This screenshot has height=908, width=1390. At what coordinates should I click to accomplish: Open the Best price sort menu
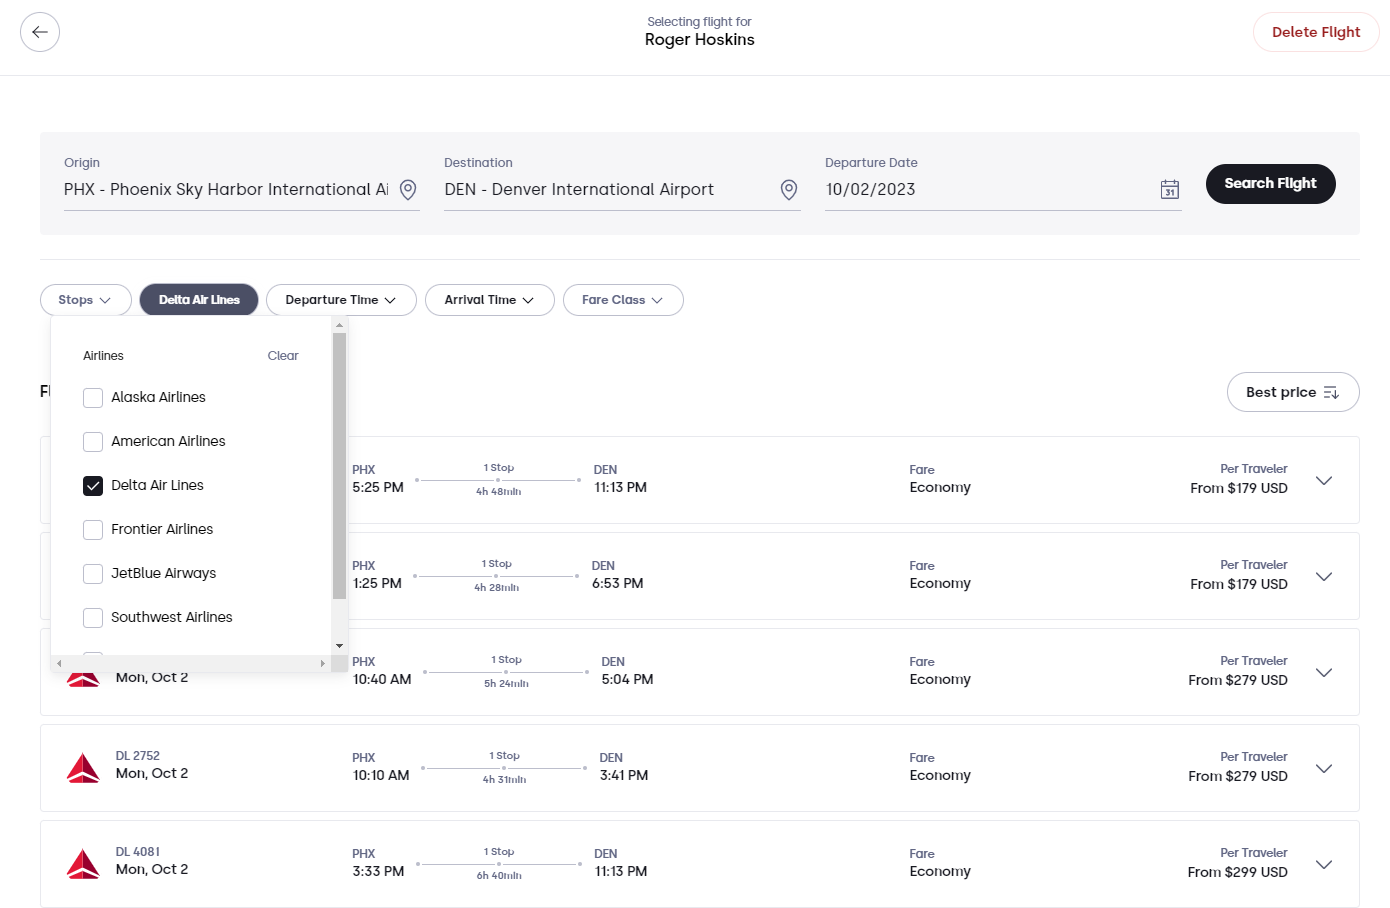point(1293,392)
